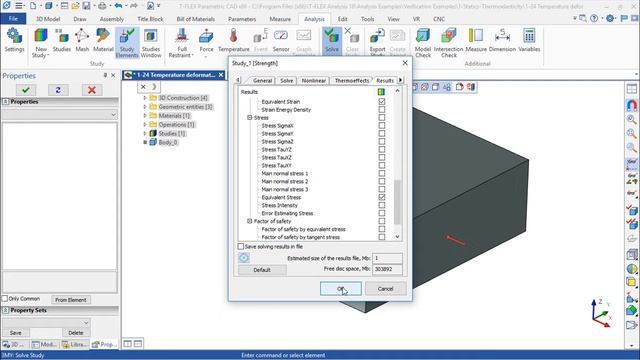Click scroll-down arrow of results list
This screenshot has height=360, width=640.
pyautogui.click(x=397, y=237)
